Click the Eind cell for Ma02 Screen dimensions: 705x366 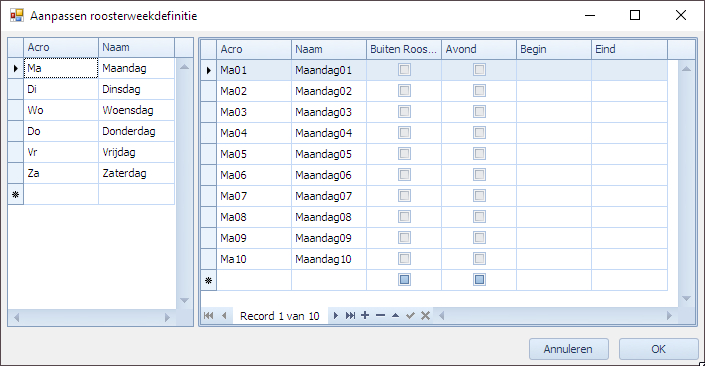[x=629, y=91]
